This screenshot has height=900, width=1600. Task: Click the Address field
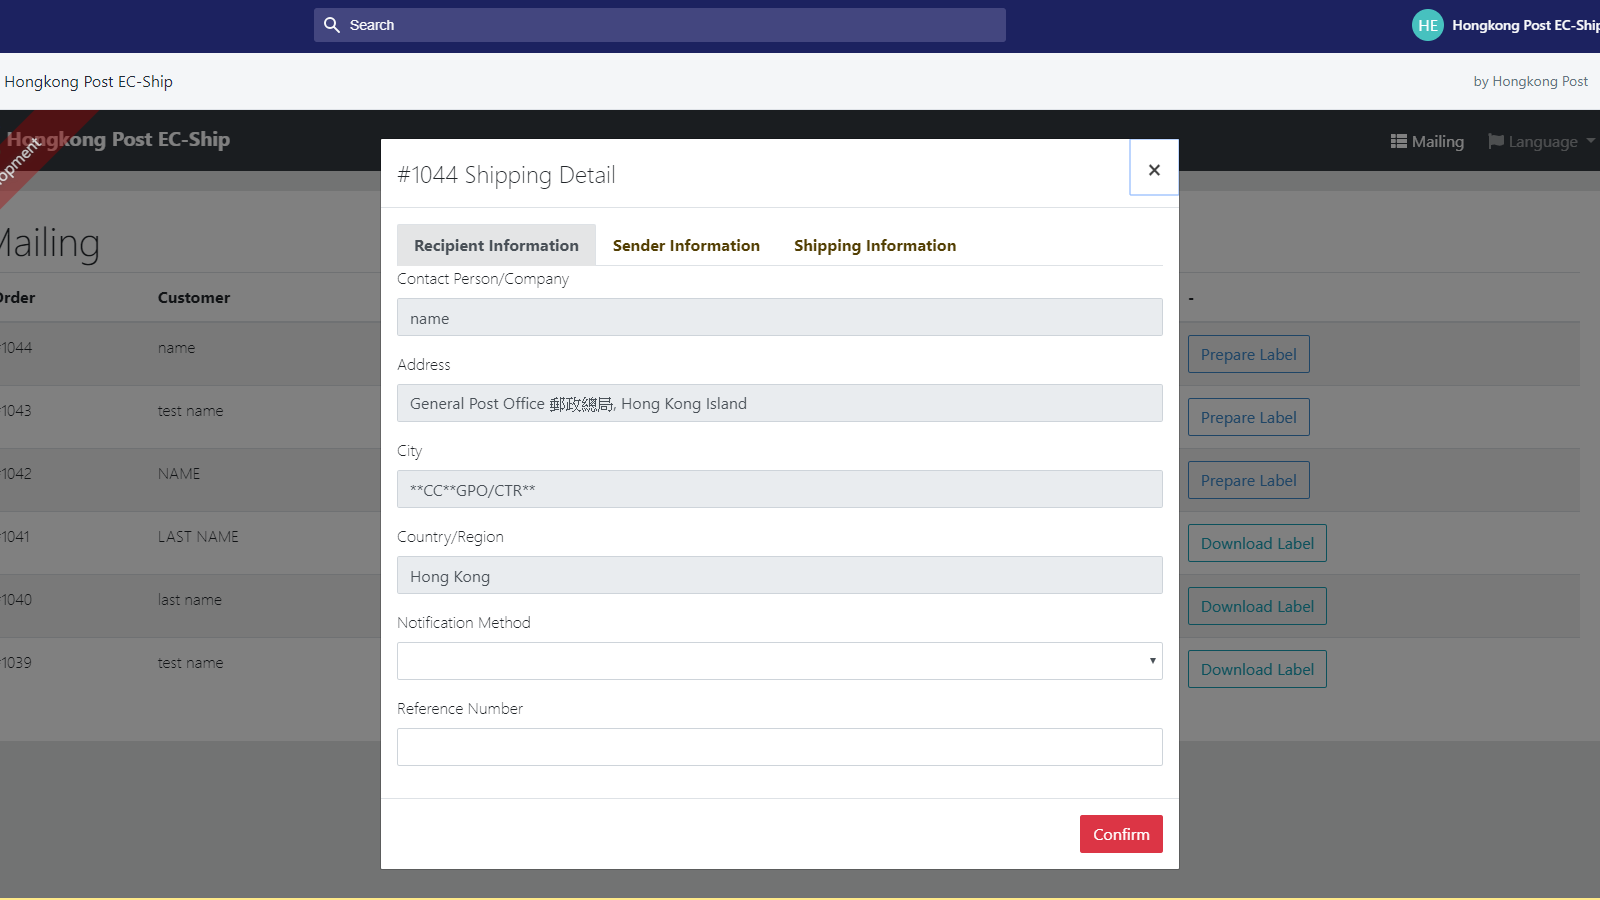780,403
